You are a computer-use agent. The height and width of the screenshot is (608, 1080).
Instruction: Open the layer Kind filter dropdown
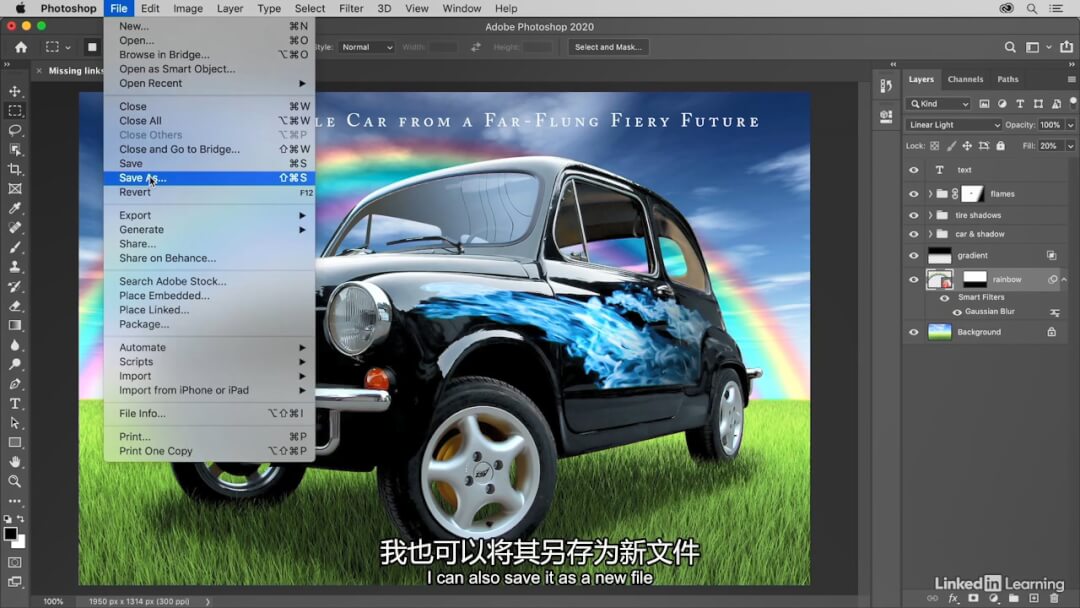point(938,104)
